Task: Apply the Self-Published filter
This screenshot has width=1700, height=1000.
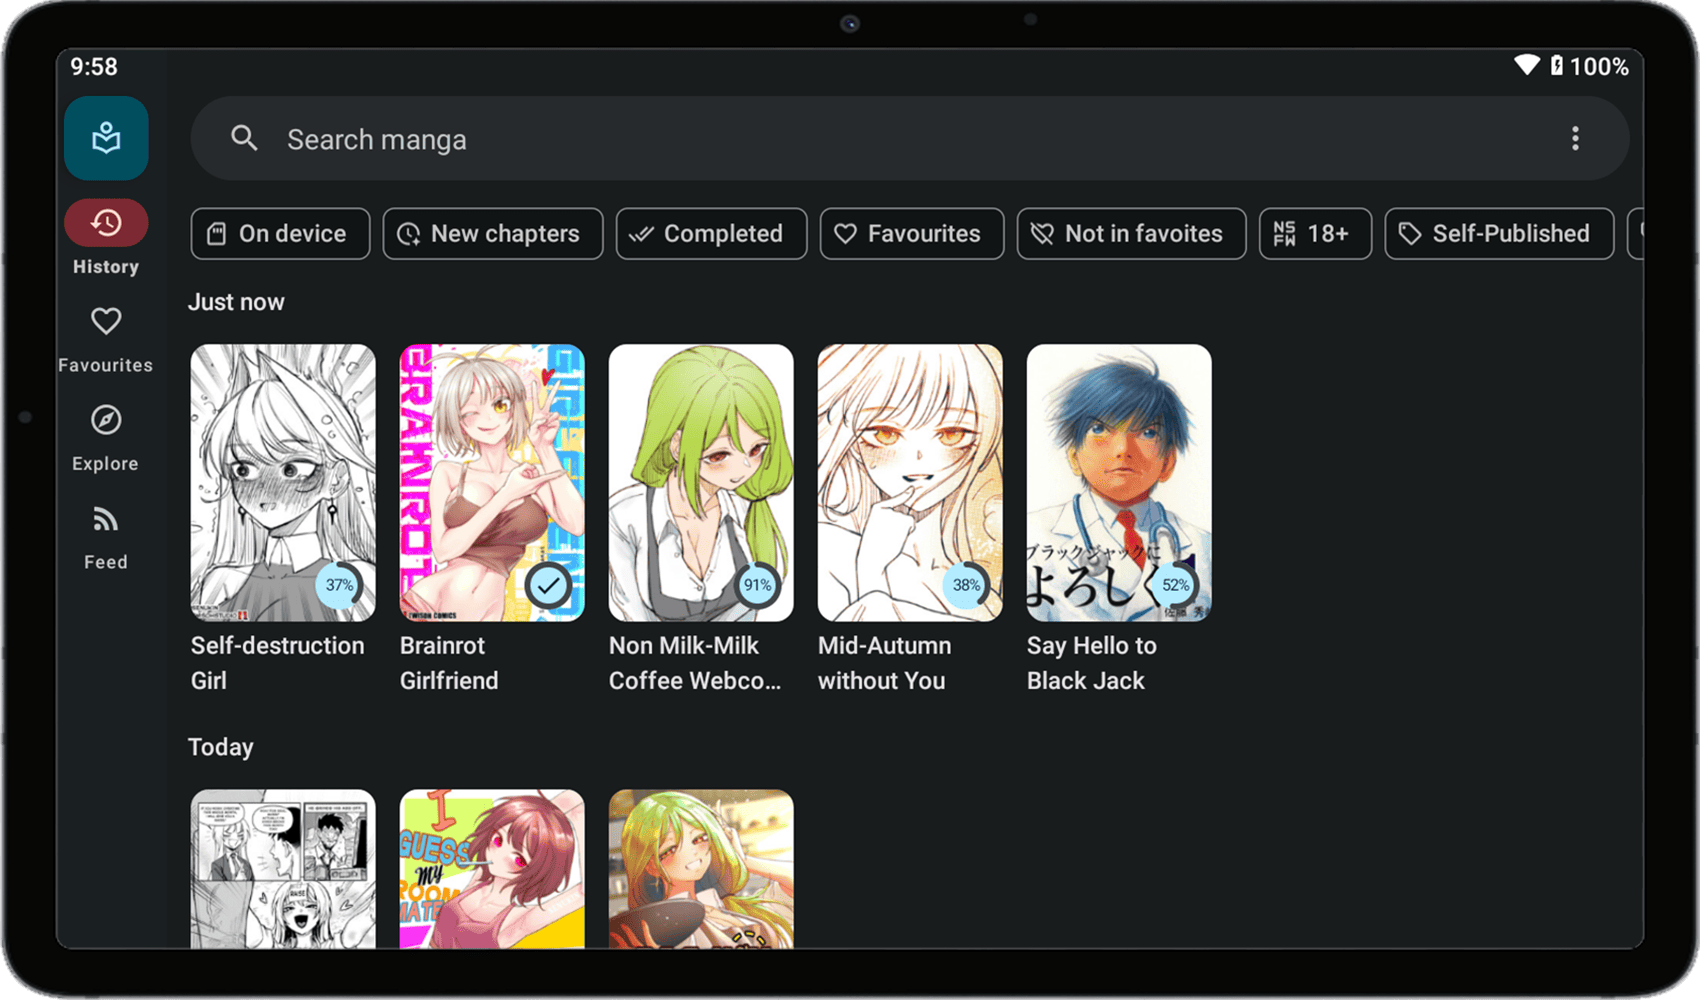Action: click(x=1498, y=233)
